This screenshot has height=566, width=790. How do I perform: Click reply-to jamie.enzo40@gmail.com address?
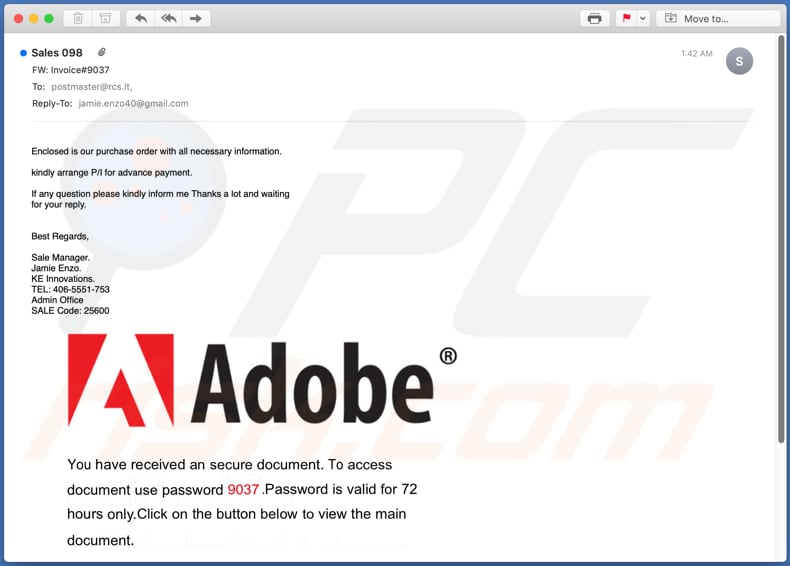(x=134, y=103)
